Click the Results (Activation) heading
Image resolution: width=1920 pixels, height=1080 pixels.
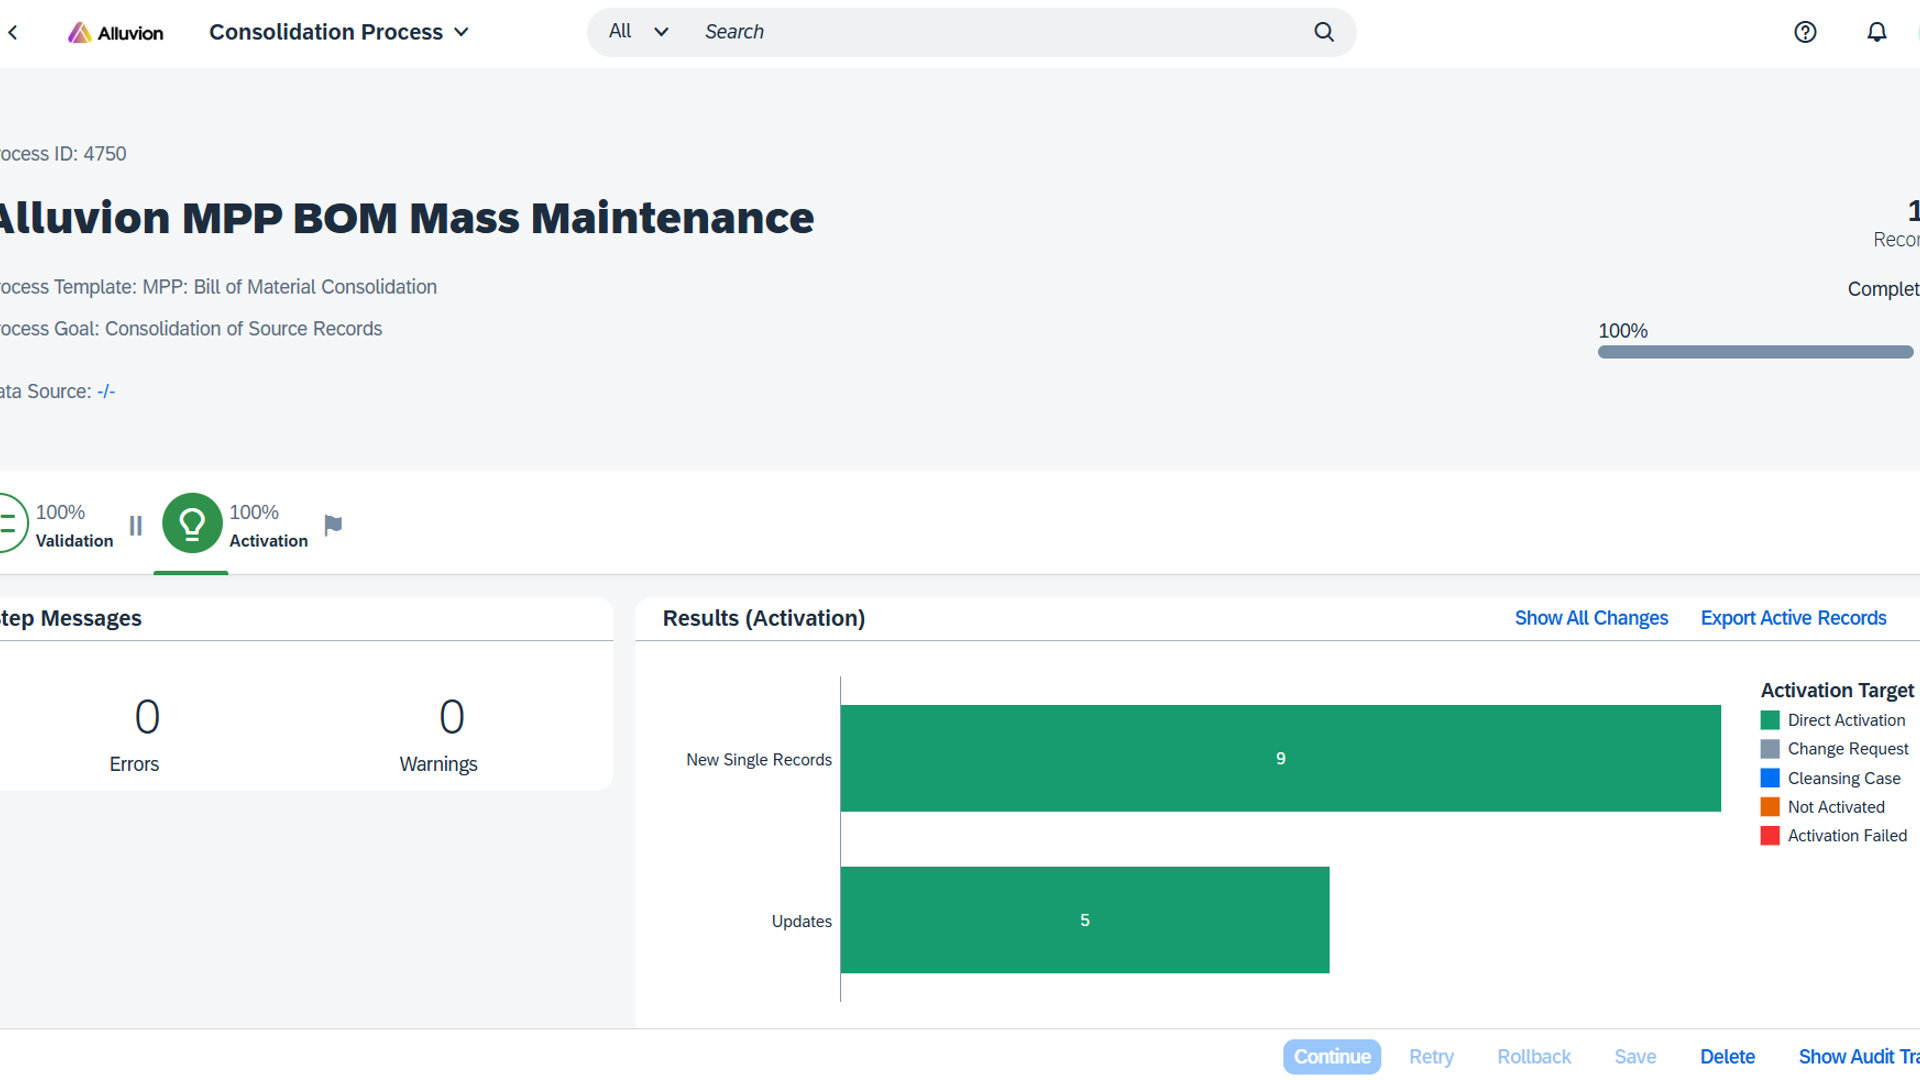[764, 618]
